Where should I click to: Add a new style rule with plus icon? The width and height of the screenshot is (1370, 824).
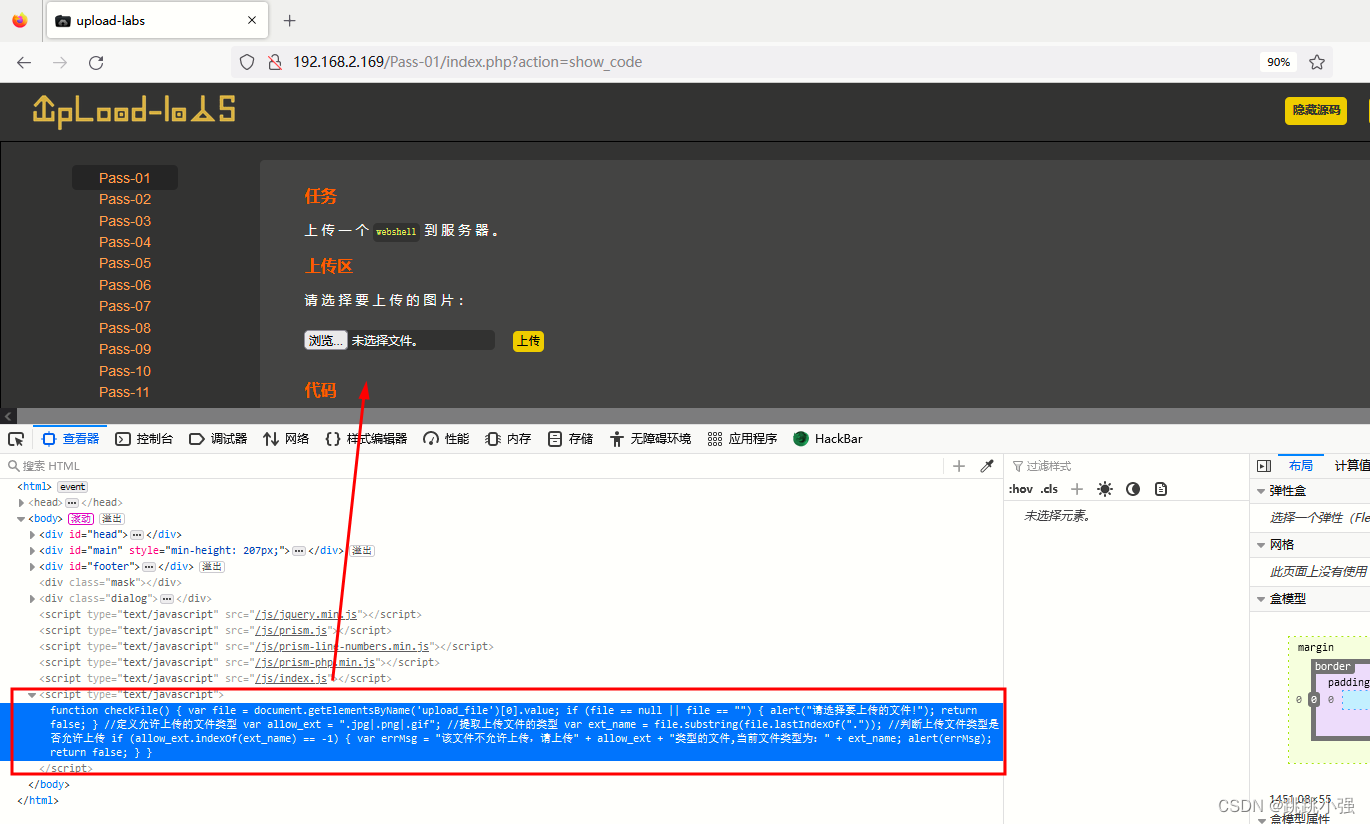pos(1077,489)
